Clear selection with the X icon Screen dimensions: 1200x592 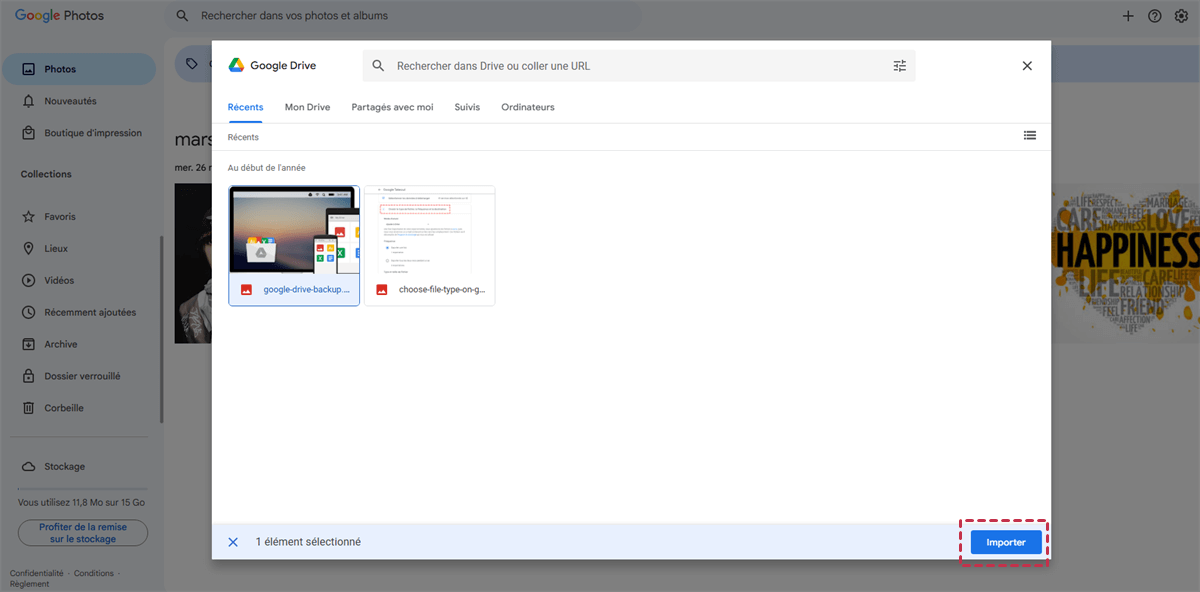pyautogui.click(x=233, y=542)
